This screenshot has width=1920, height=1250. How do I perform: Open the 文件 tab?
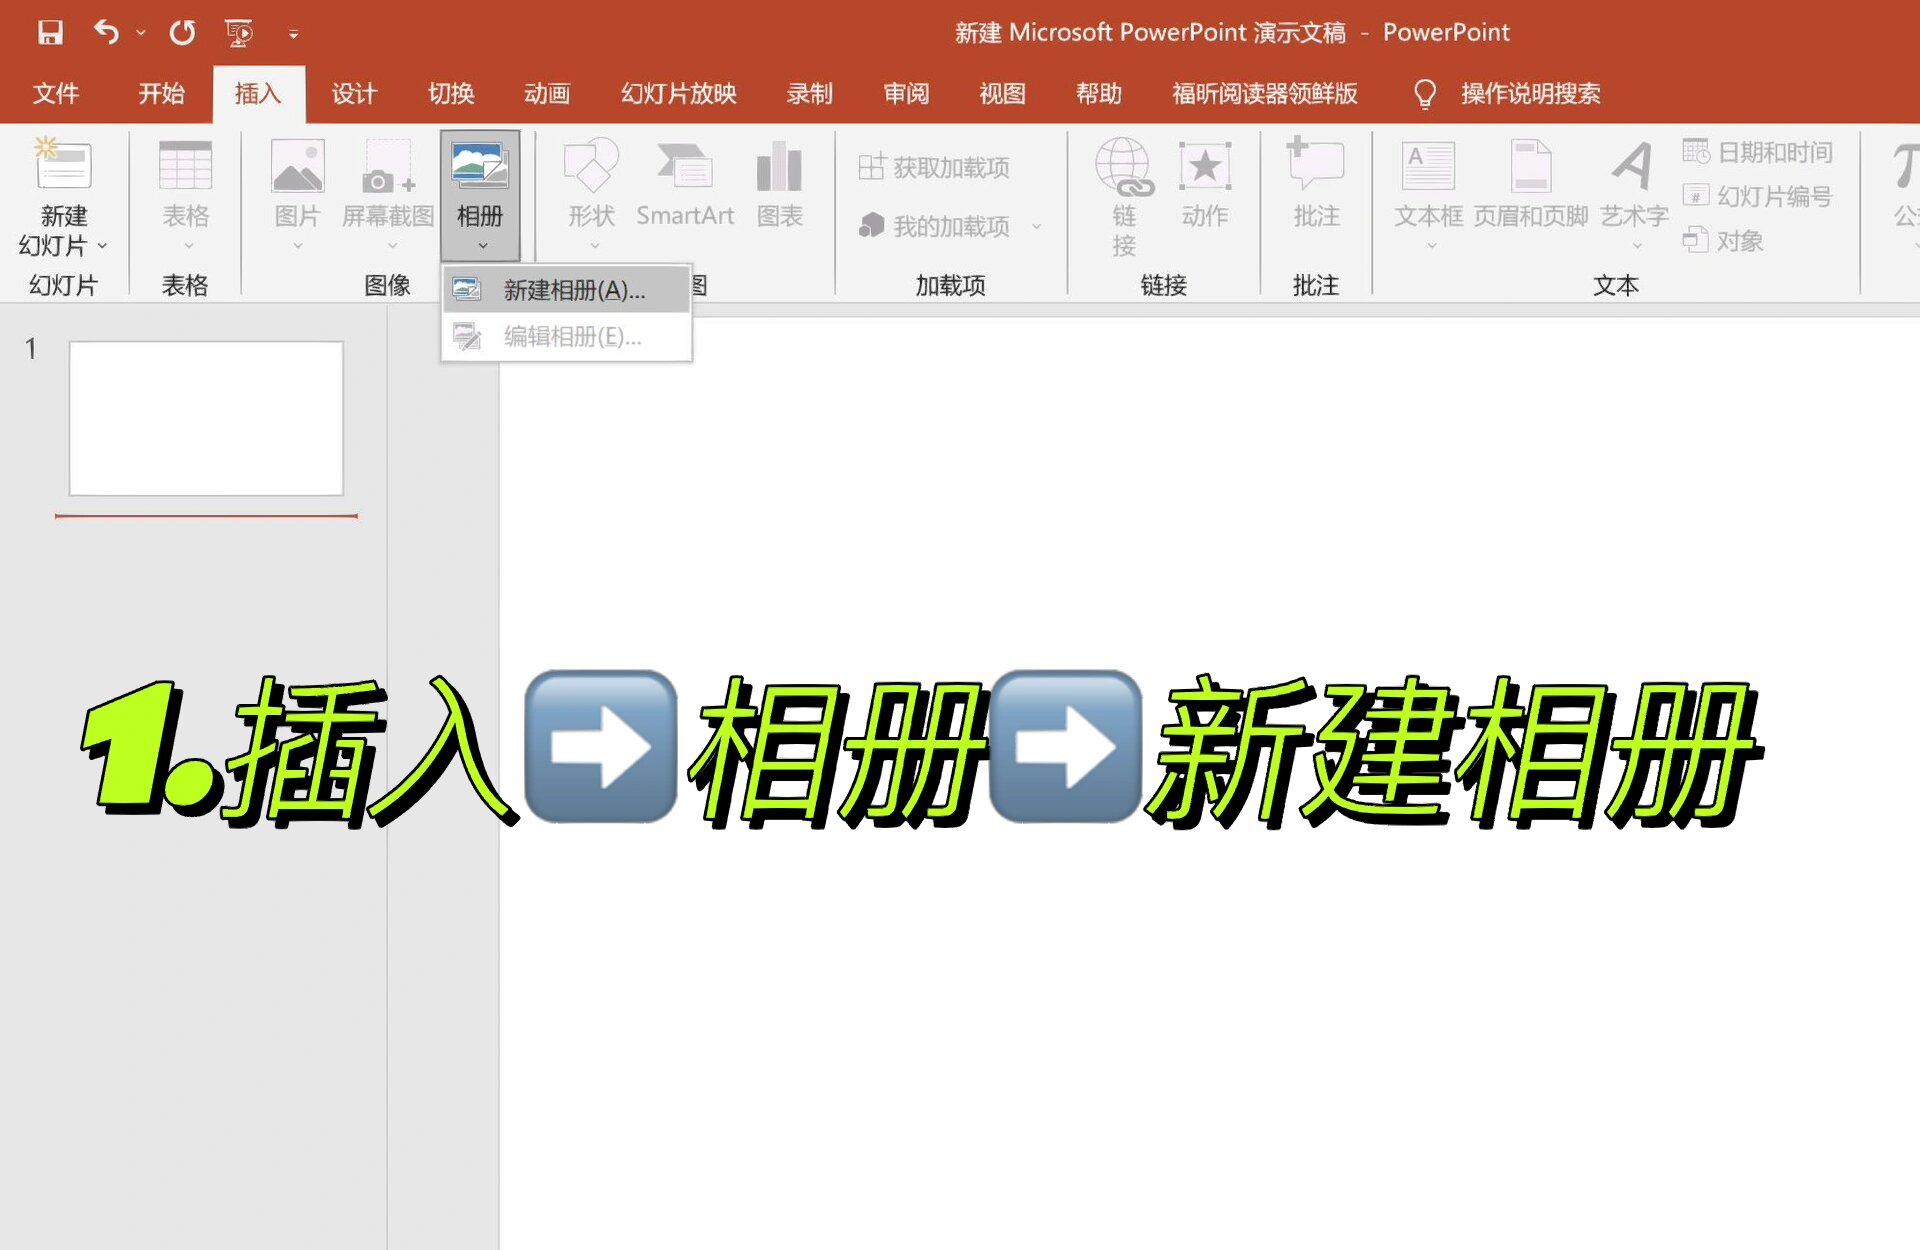(x=55, y=93)
